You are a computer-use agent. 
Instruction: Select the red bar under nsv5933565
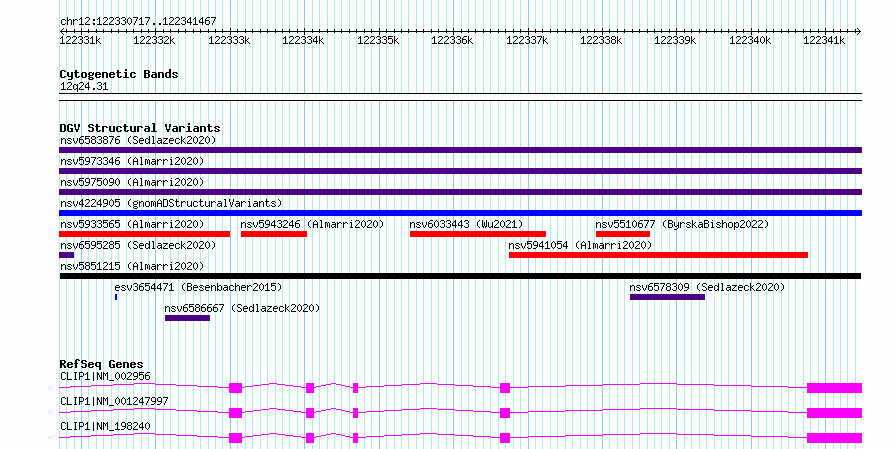[145, 234]
